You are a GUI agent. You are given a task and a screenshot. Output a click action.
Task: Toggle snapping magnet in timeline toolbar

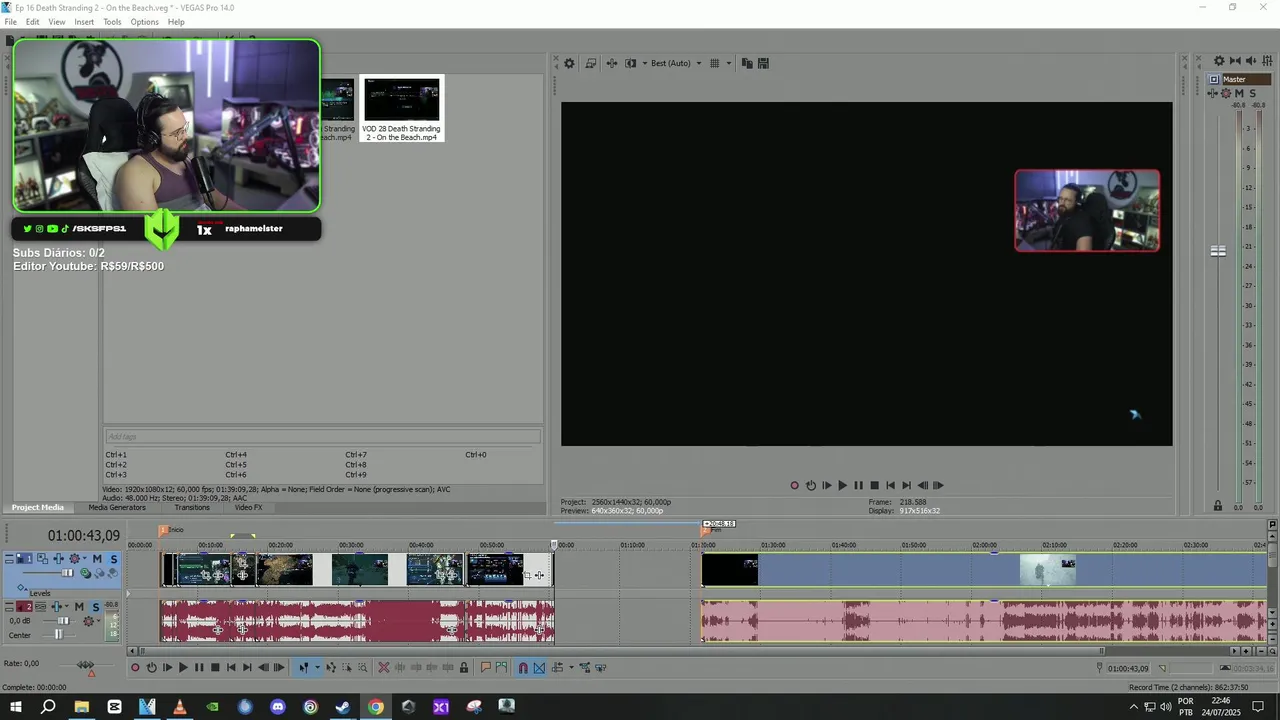[522, 667]
